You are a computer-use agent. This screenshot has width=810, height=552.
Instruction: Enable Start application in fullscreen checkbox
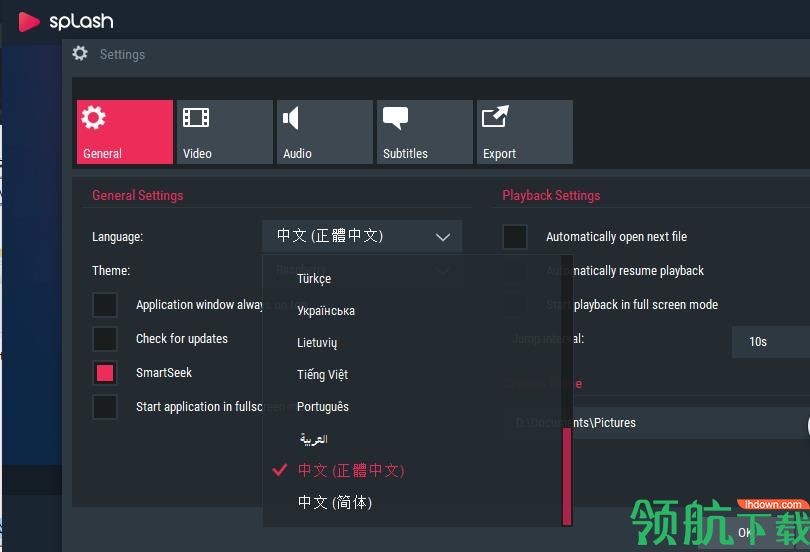pyautogui.click(x=105, y=407)
